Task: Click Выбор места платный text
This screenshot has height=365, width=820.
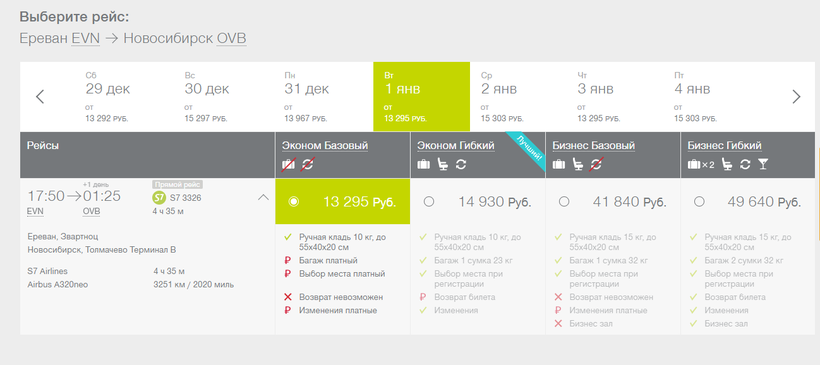Action: click(342, 273)
